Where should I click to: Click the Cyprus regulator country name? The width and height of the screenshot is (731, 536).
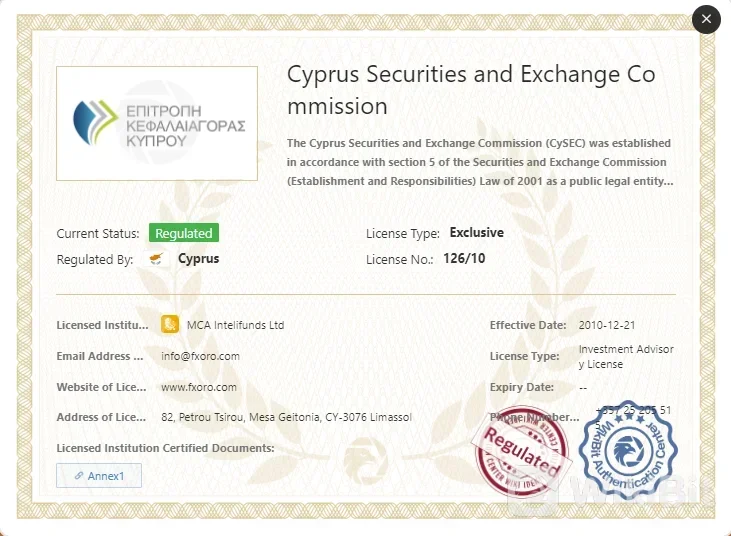coord(198,259)
